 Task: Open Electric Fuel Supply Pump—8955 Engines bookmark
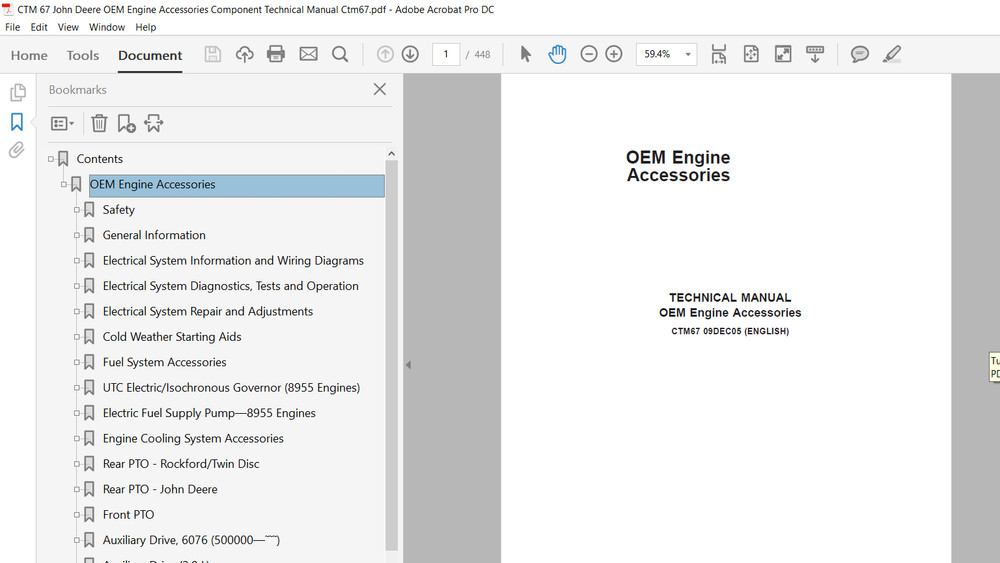[209, 413]
